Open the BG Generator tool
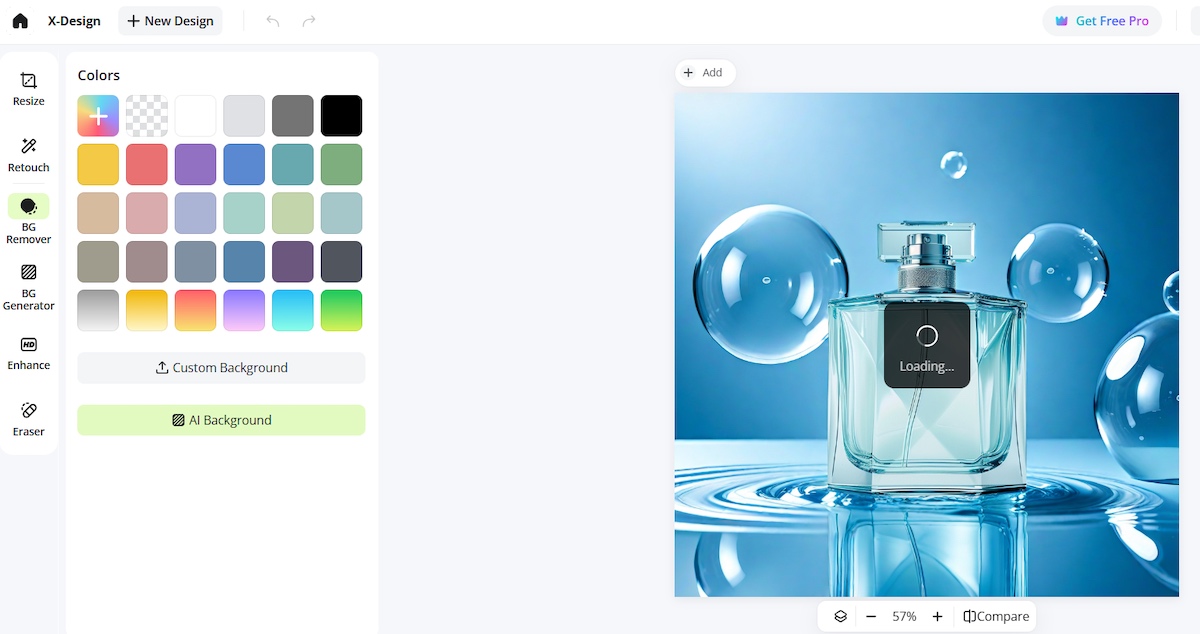1200x634 pixels. click(29, 286)
